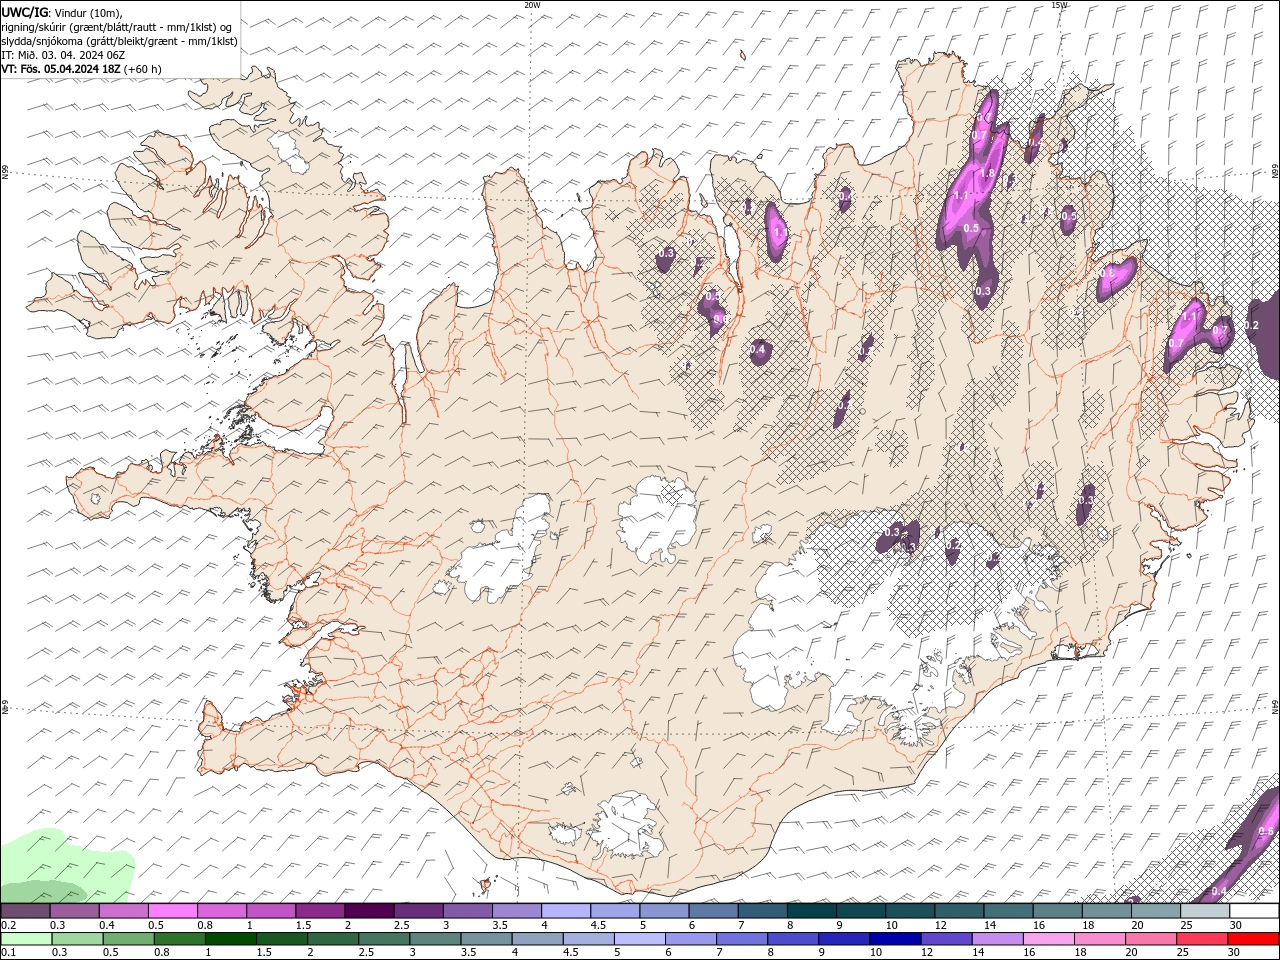Select the 'slydda/snjókoma (grátt/bleikt/grænt' legend line
The height and width of the screenshot is (960, 1280).
coord(119,41)
